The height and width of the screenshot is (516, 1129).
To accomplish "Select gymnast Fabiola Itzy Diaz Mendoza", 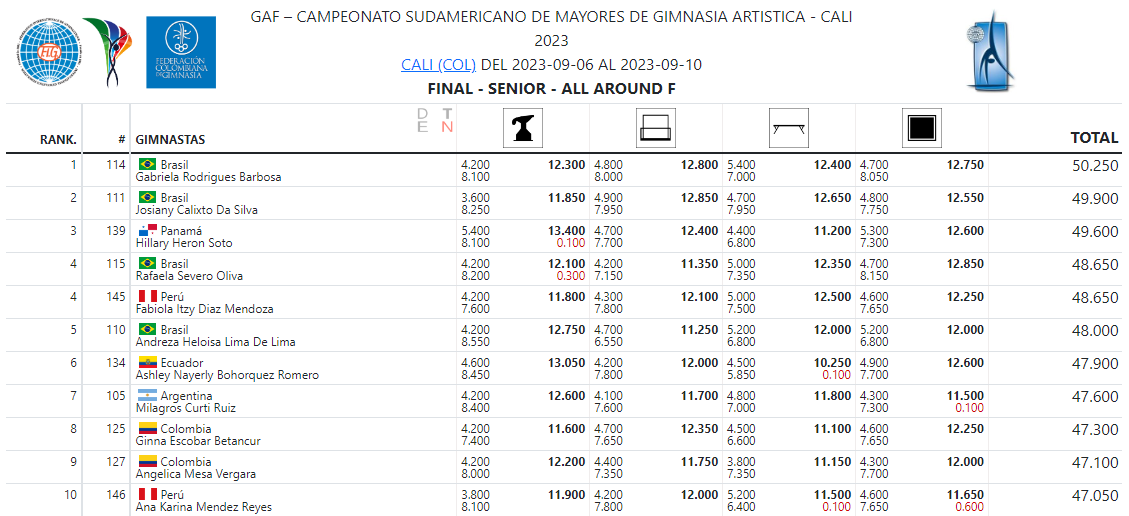I will (x=204, y=309).
